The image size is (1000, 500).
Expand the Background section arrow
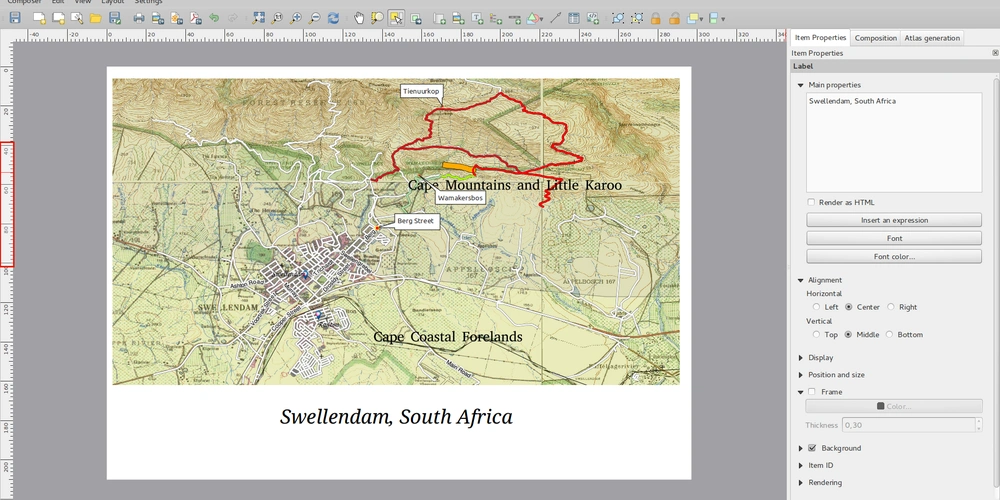pos(800,448)
